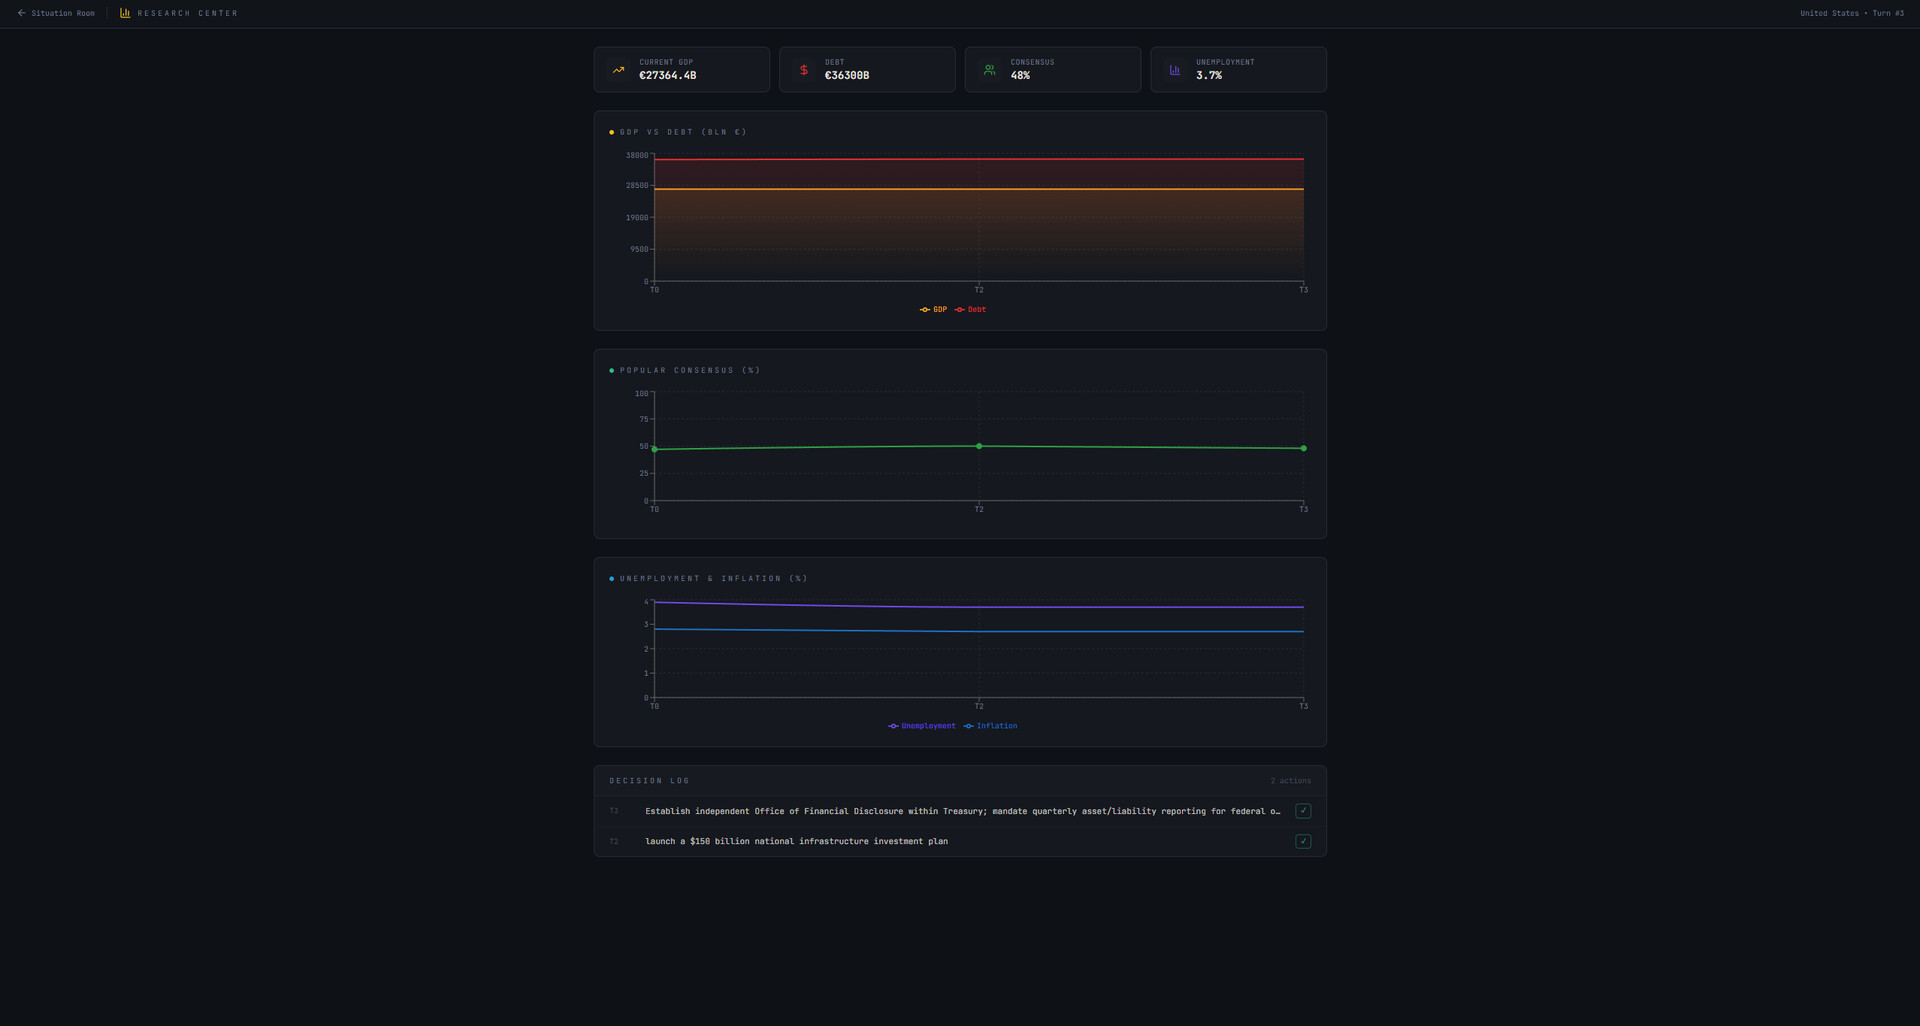This screenshot has width=1920, height=1026.
Task: Click the Situation Room link text
Action: [63, 13]
